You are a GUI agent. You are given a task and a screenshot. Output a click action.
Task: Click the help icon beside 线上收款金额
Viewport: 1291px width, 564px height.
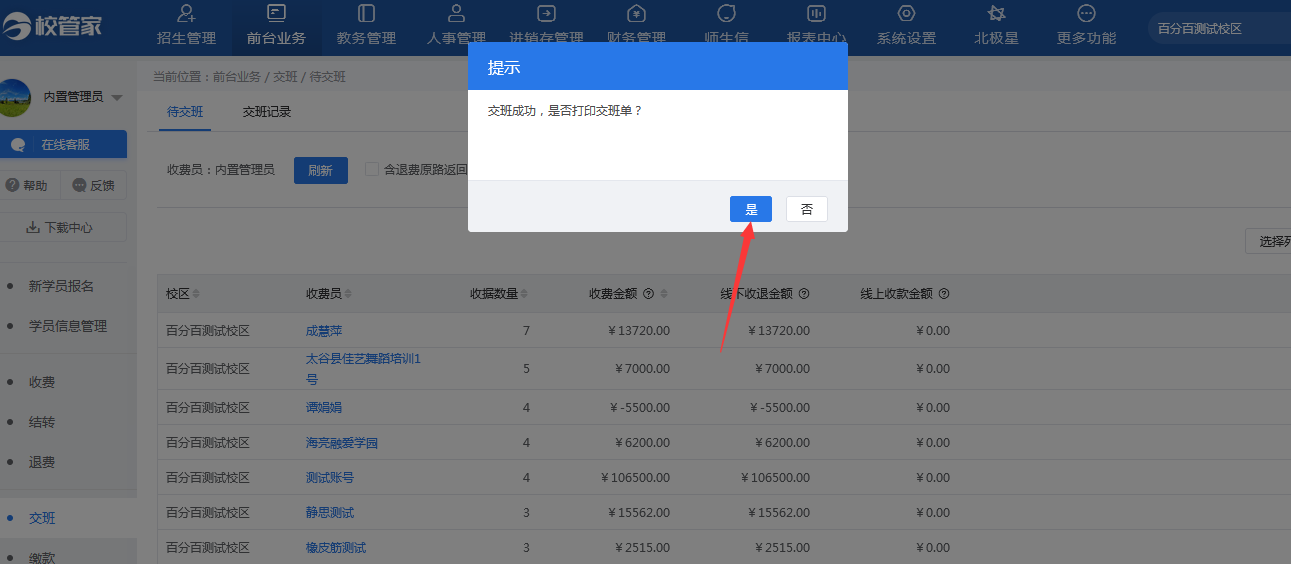click(x=944, y=294)
